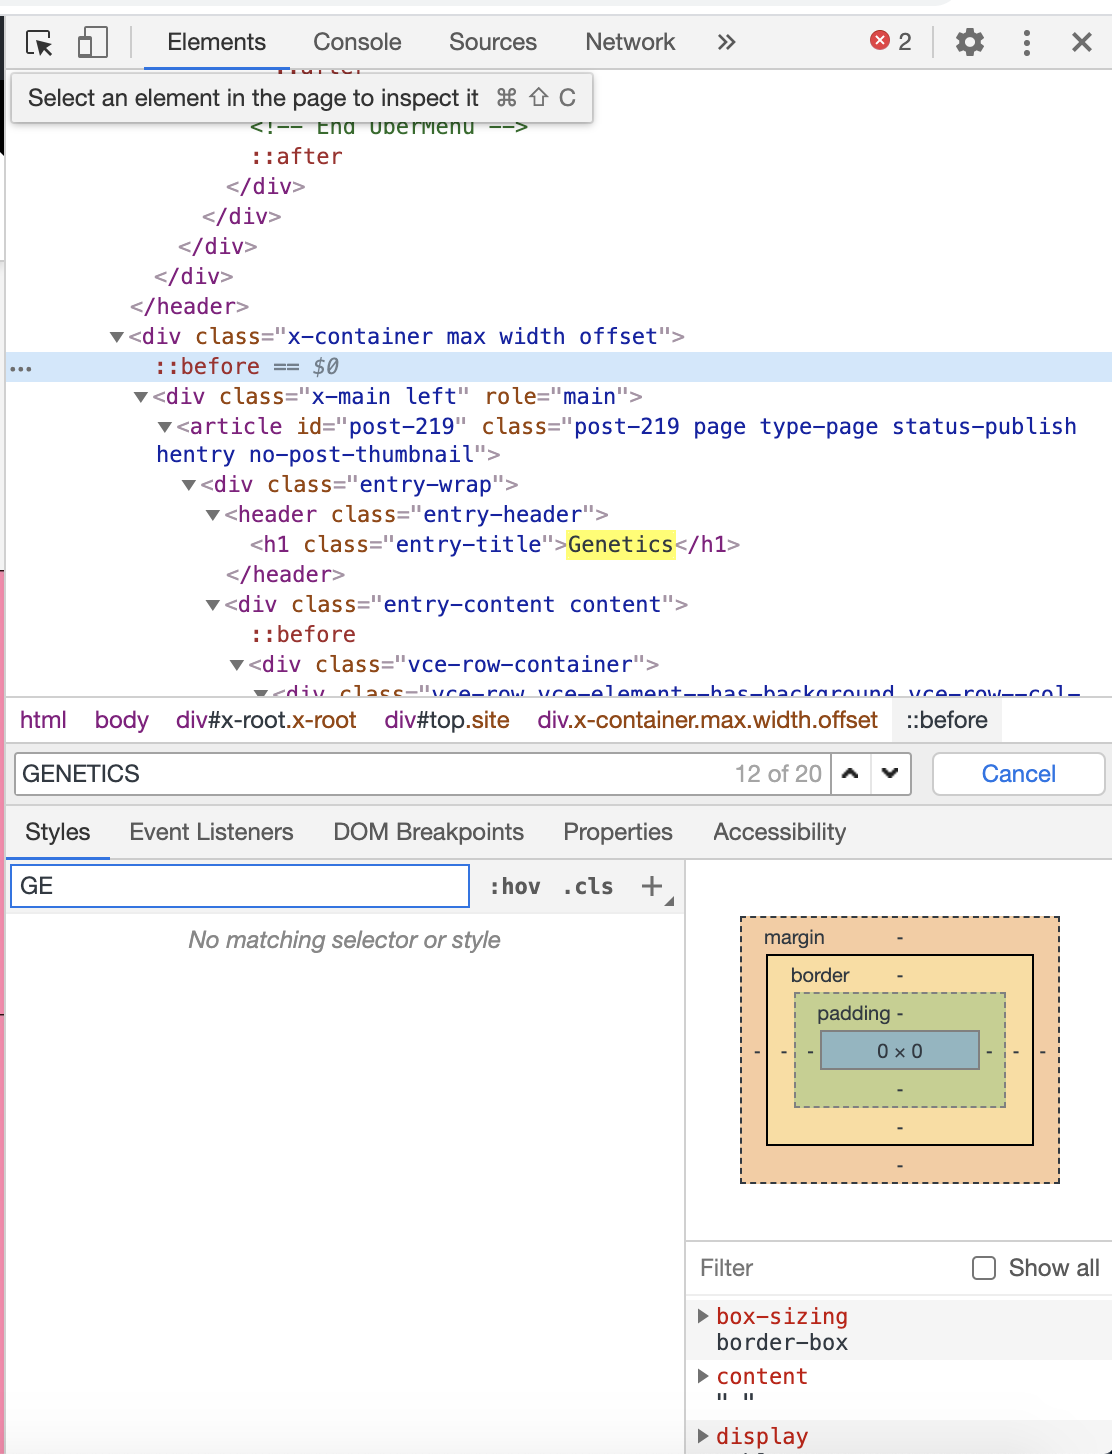This screenshot has width=1112, height=1454.
Task: Select the div.x-container.max.width.offset breadcrumb
Action: pos(707,720)
